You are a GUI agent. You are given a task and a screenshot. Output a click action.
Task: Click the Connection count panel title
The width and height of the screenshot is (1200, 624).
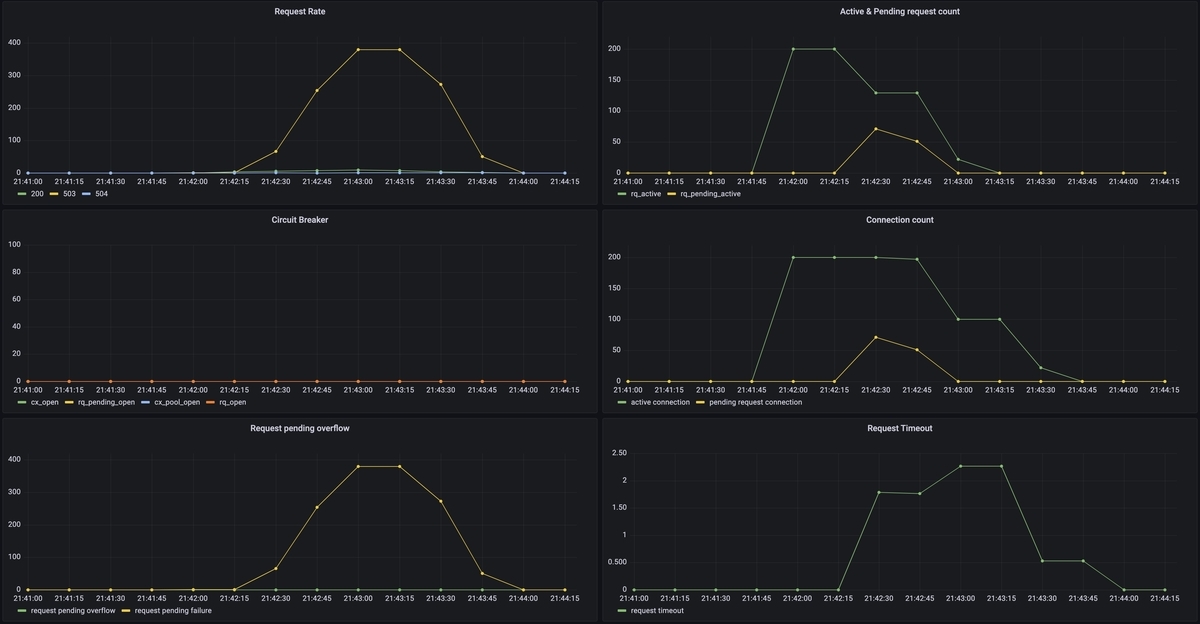pyautogui.click(x=900, y=220)
